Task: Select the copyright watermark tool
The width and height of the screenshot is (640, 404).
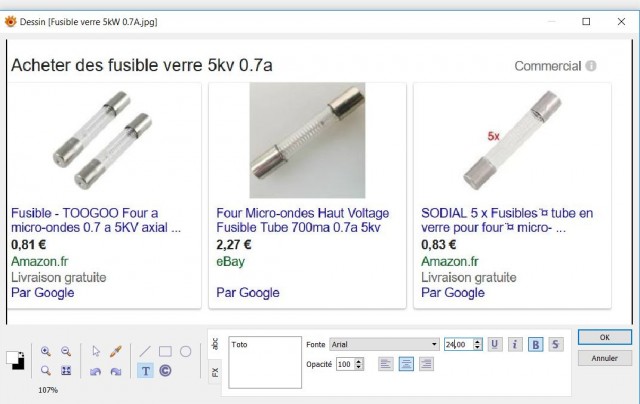Action: [165, 371]
